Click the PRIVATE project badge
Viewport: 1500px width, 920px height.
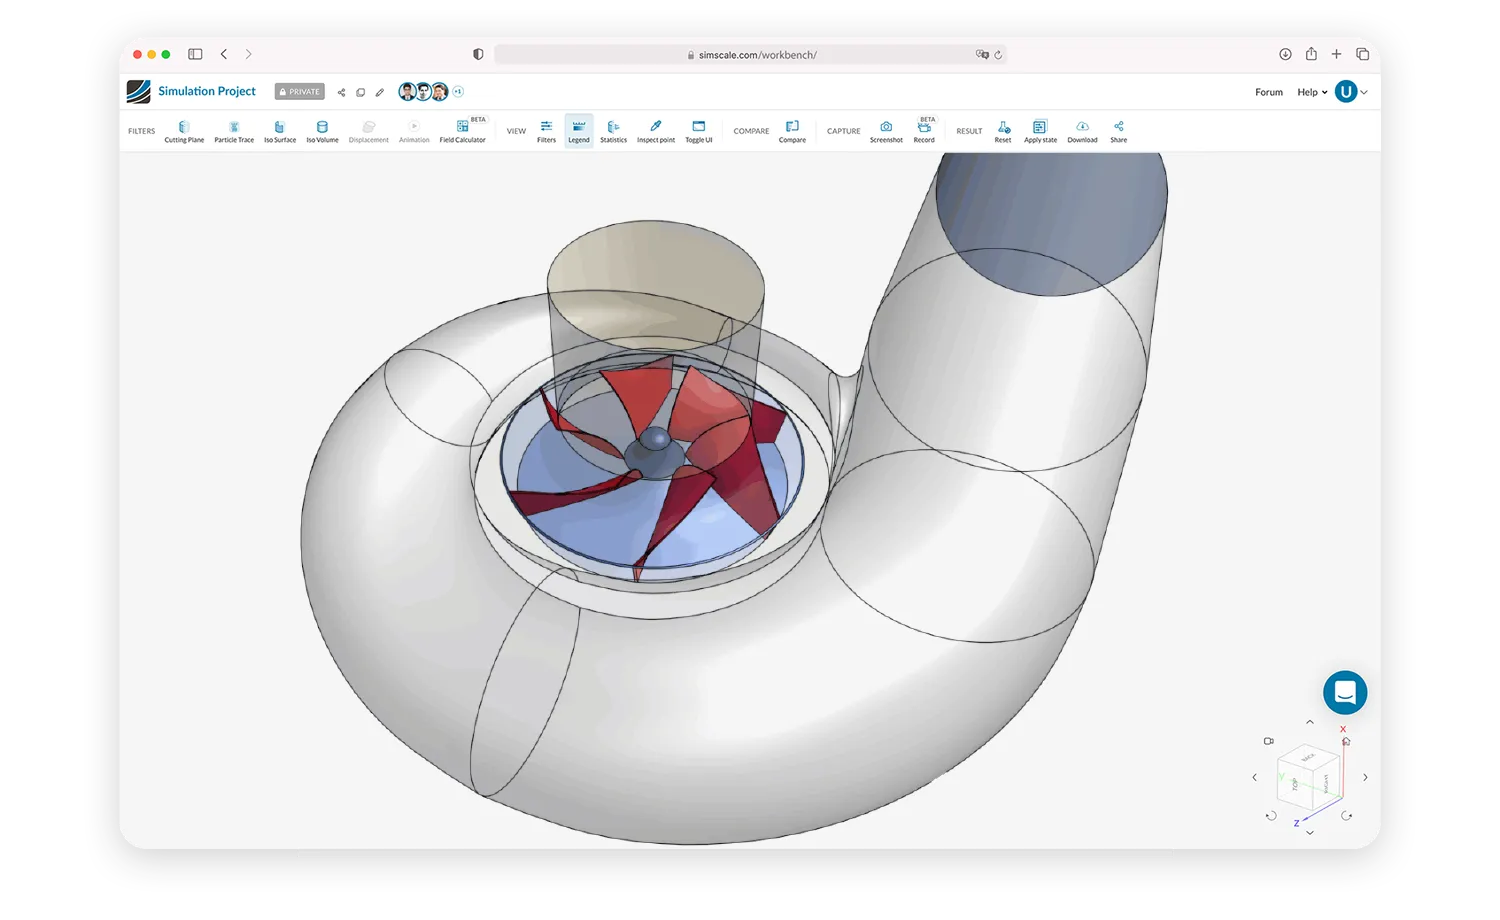[x=300, y=92]
